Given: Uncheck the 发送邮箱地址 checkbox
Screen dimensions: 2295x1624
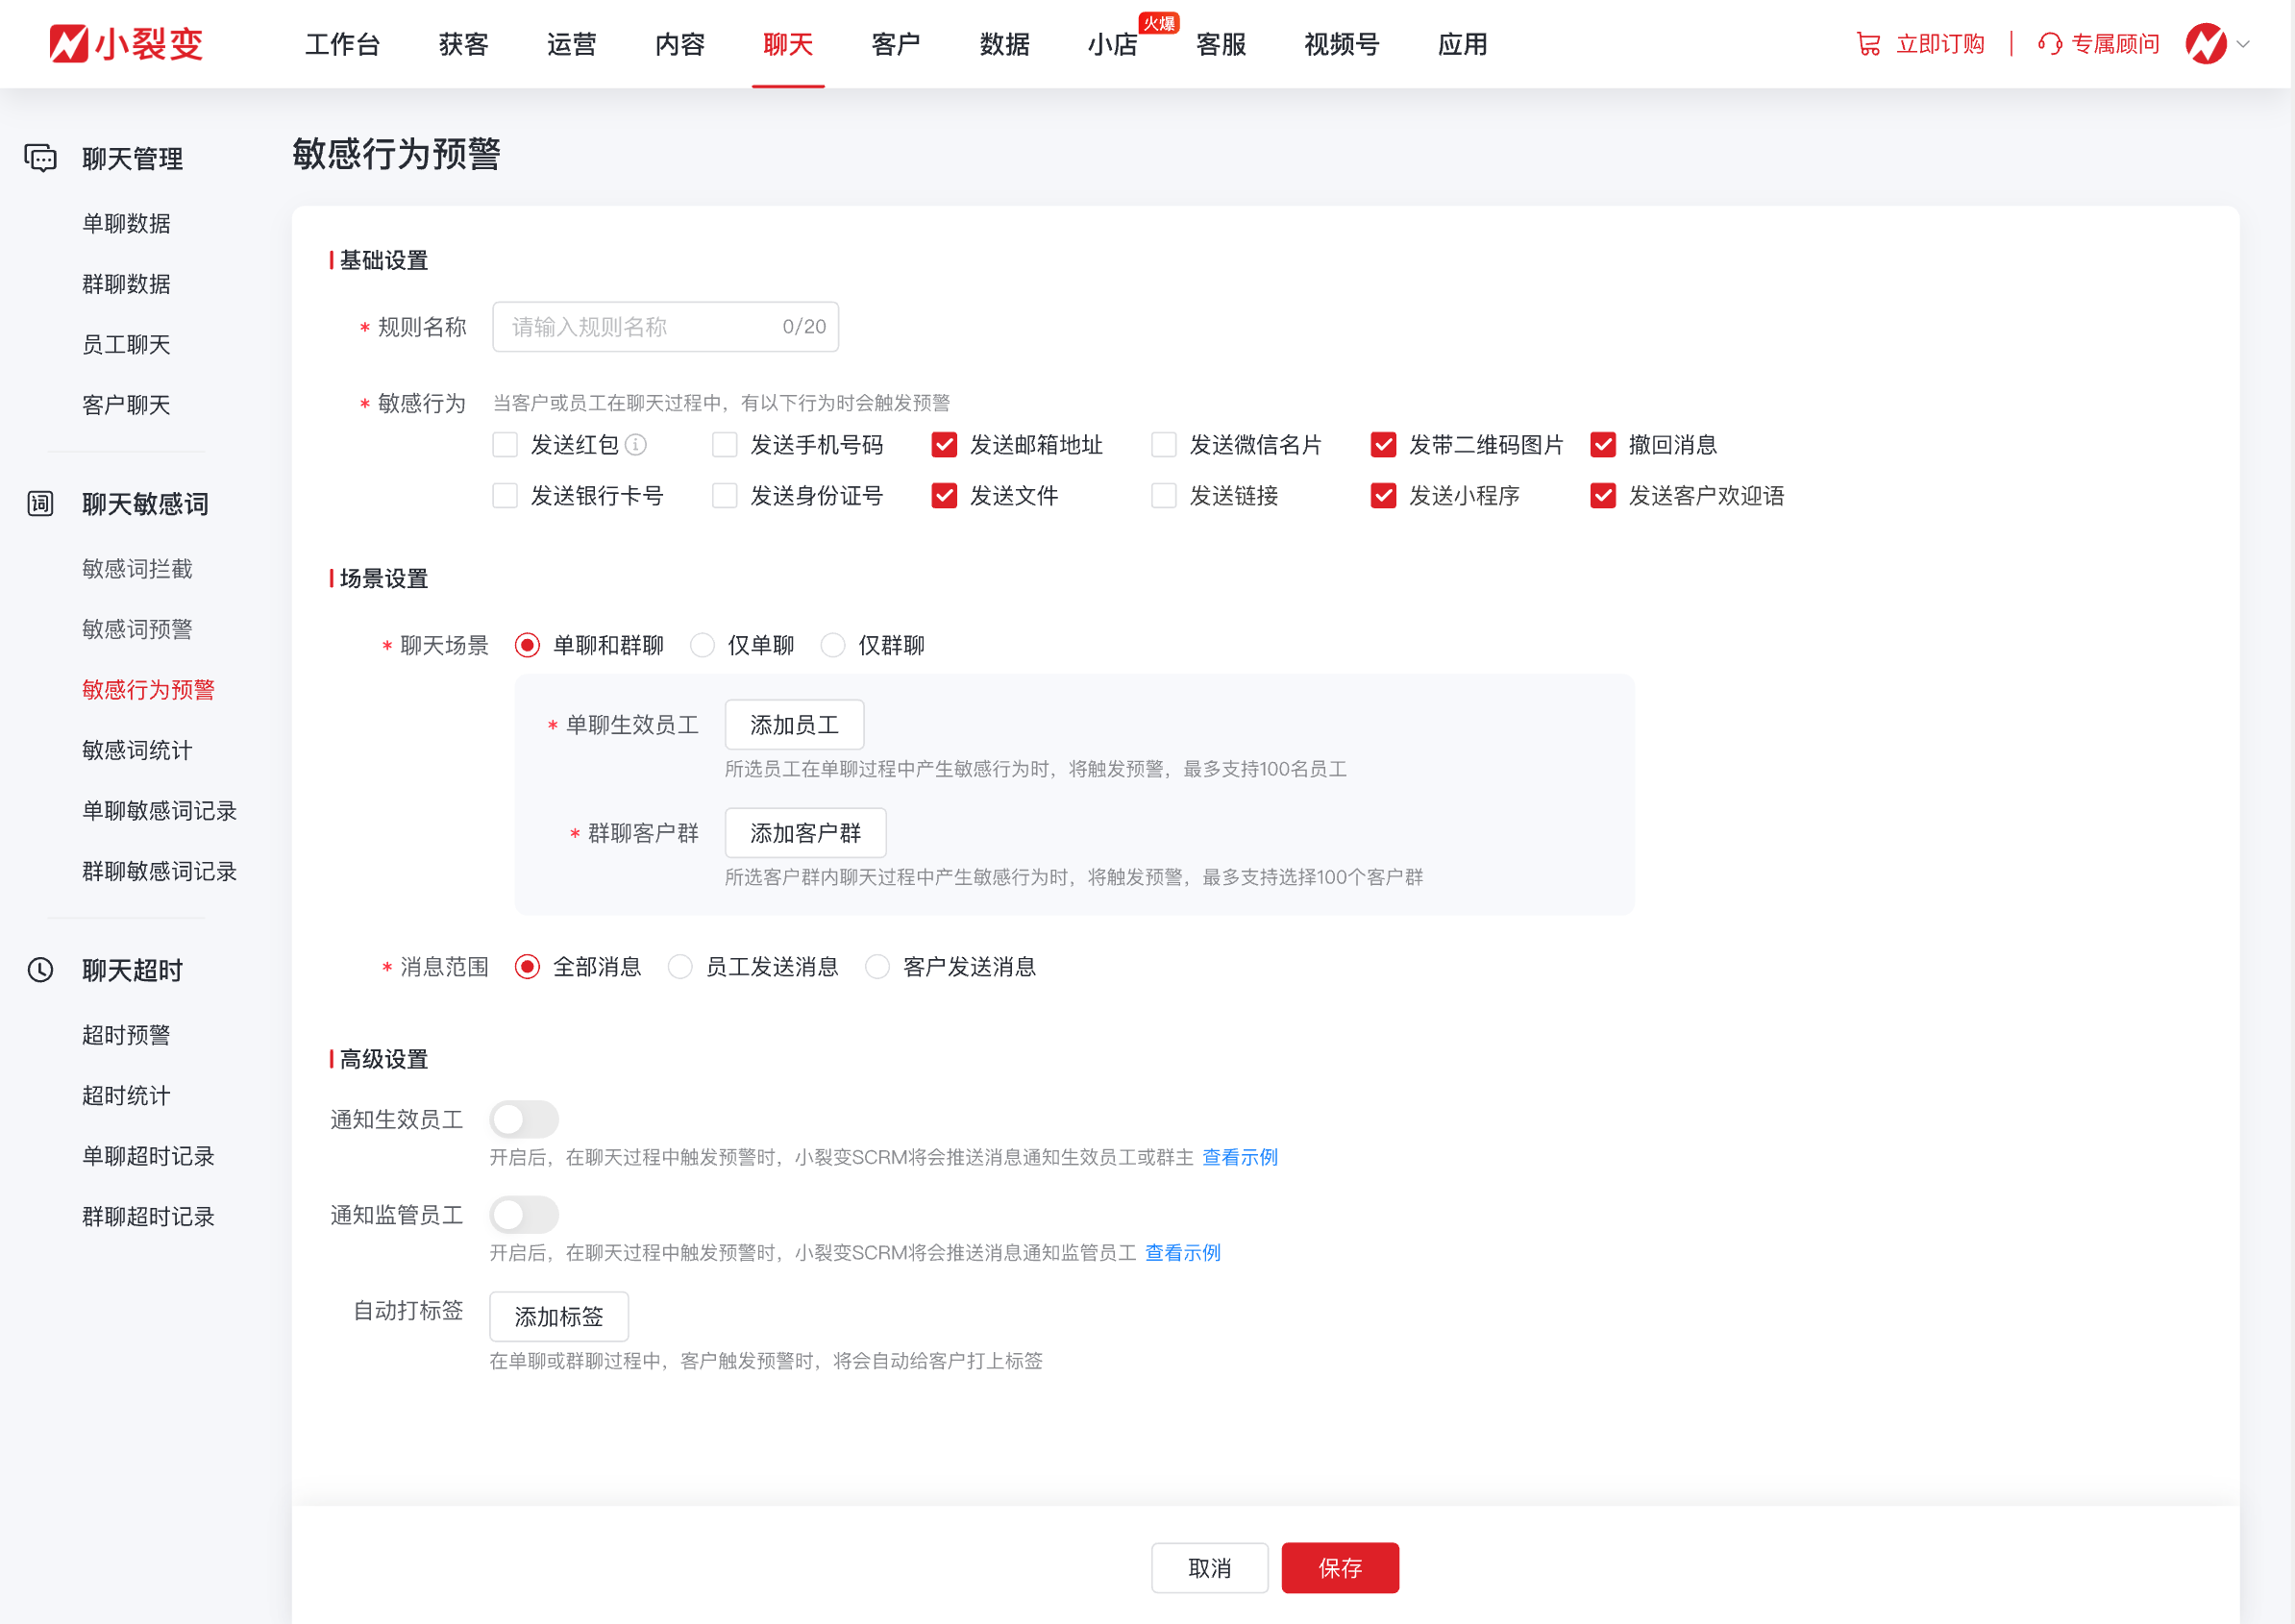Looking at the screenshot, I should click(x=944, y=444).
